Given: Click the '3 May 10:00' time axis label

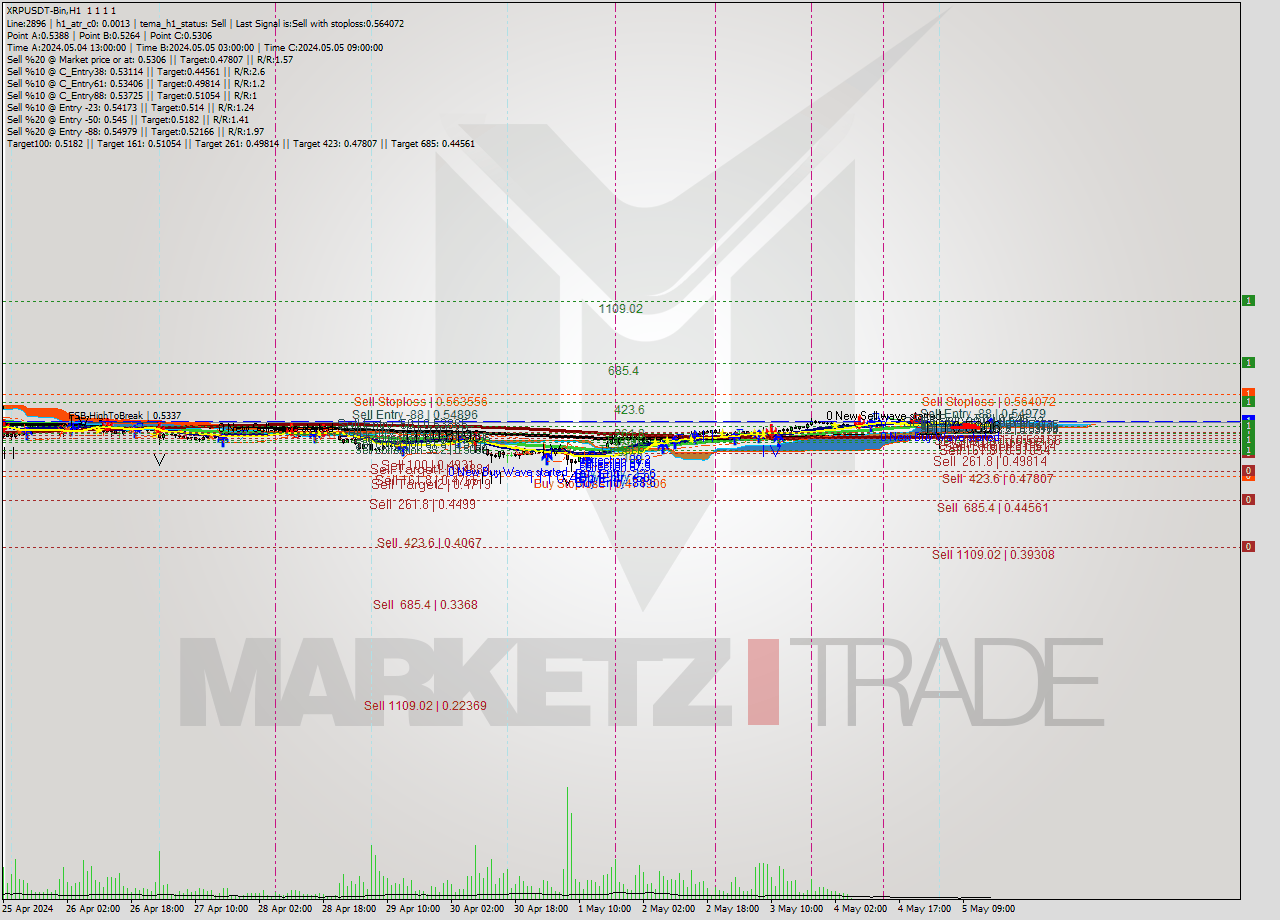Looking at the screenshot, I should pos(796,909).
